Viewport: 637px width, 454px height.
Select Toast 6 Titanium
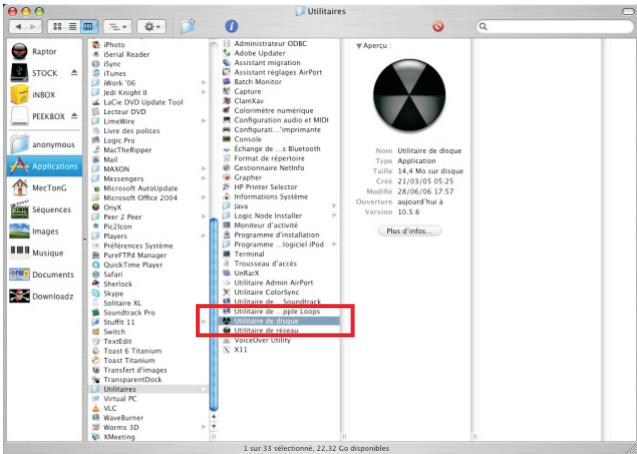point(149,351)
